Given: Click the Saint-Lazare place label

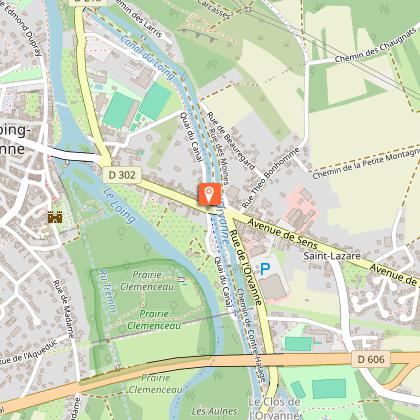Looking at the screenshot, I should 332,256.
